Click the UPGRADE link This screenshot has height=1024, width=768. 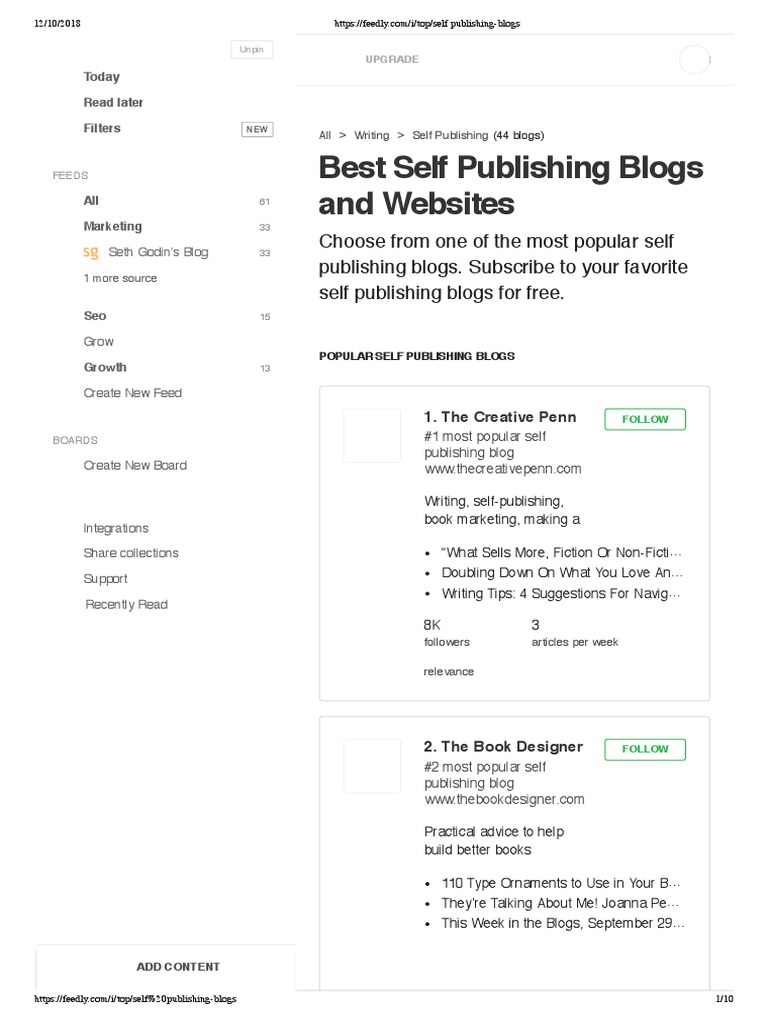[x=392, y=59]
